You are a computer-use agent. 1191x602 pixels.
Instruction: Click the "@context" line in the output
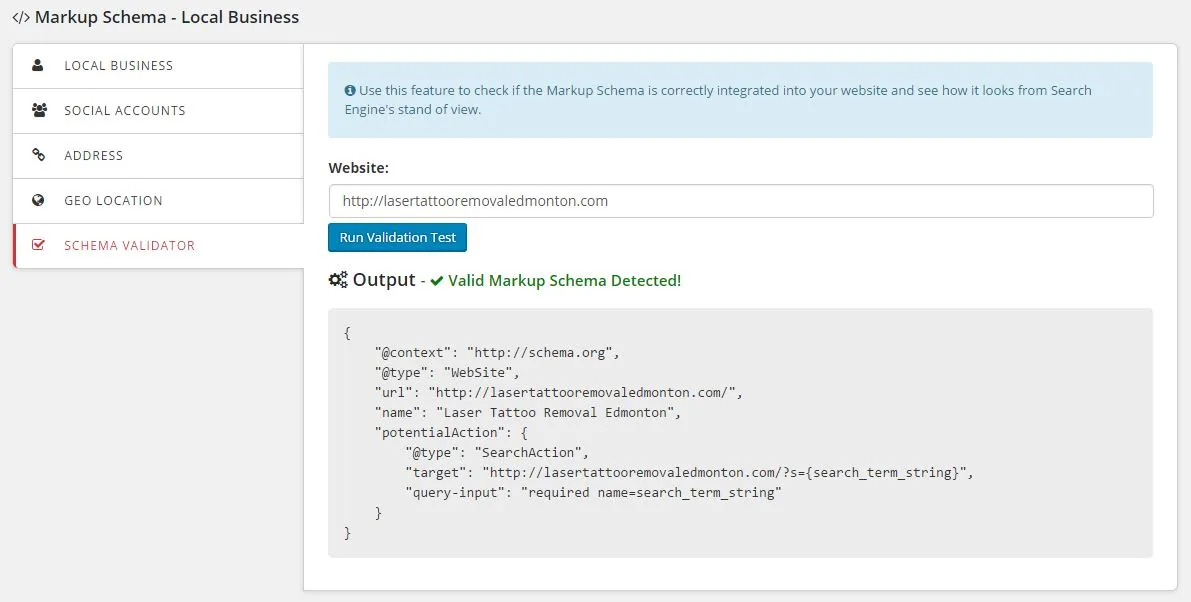tap(498, 352)
